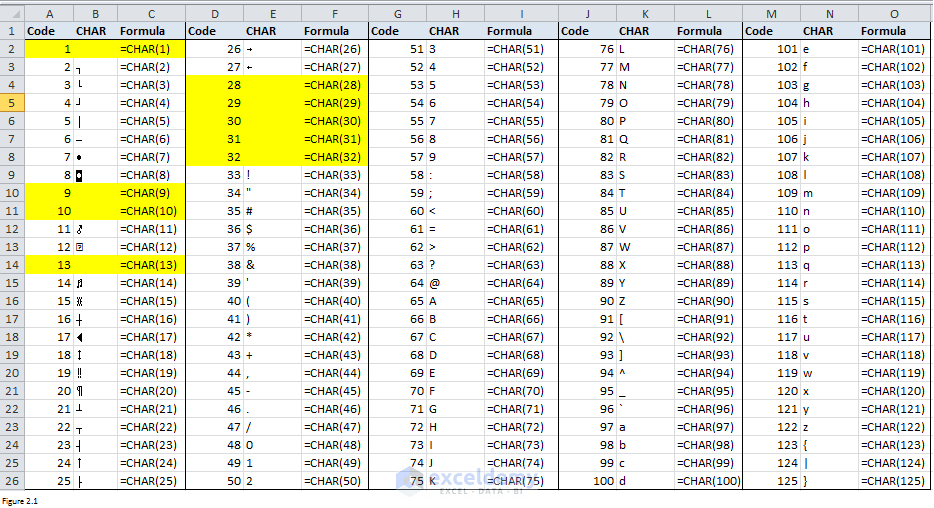
Task: Click the cell containing =CHAR(110)
Action: point(894,211)
